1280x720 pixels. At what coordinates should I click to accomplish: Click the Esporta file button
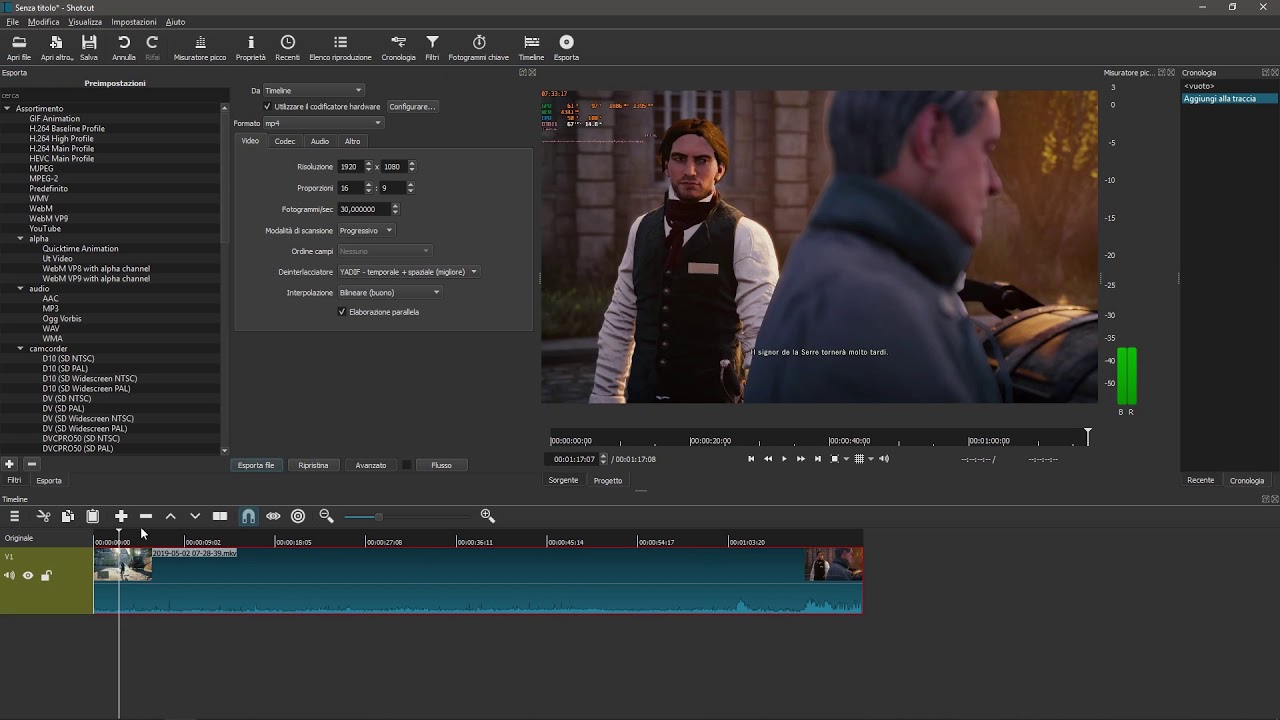[x=256, y=465]
